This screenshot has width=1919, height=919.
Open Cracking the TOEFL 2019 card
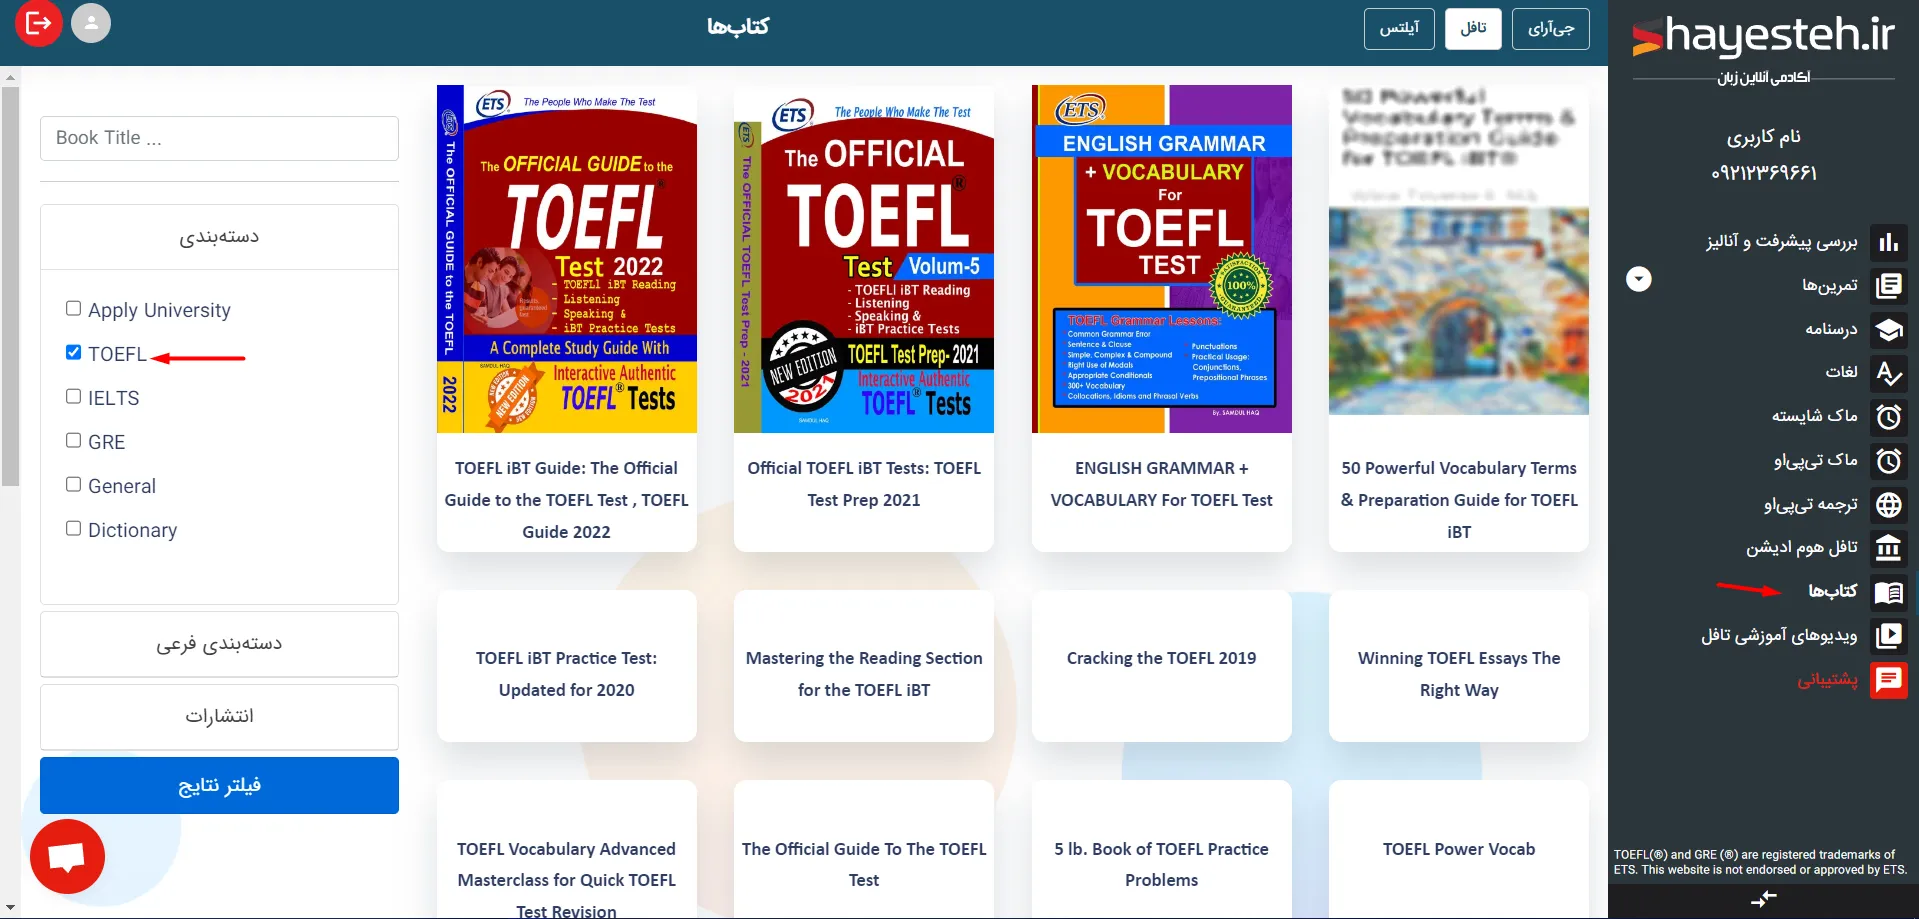point(1161,665)
